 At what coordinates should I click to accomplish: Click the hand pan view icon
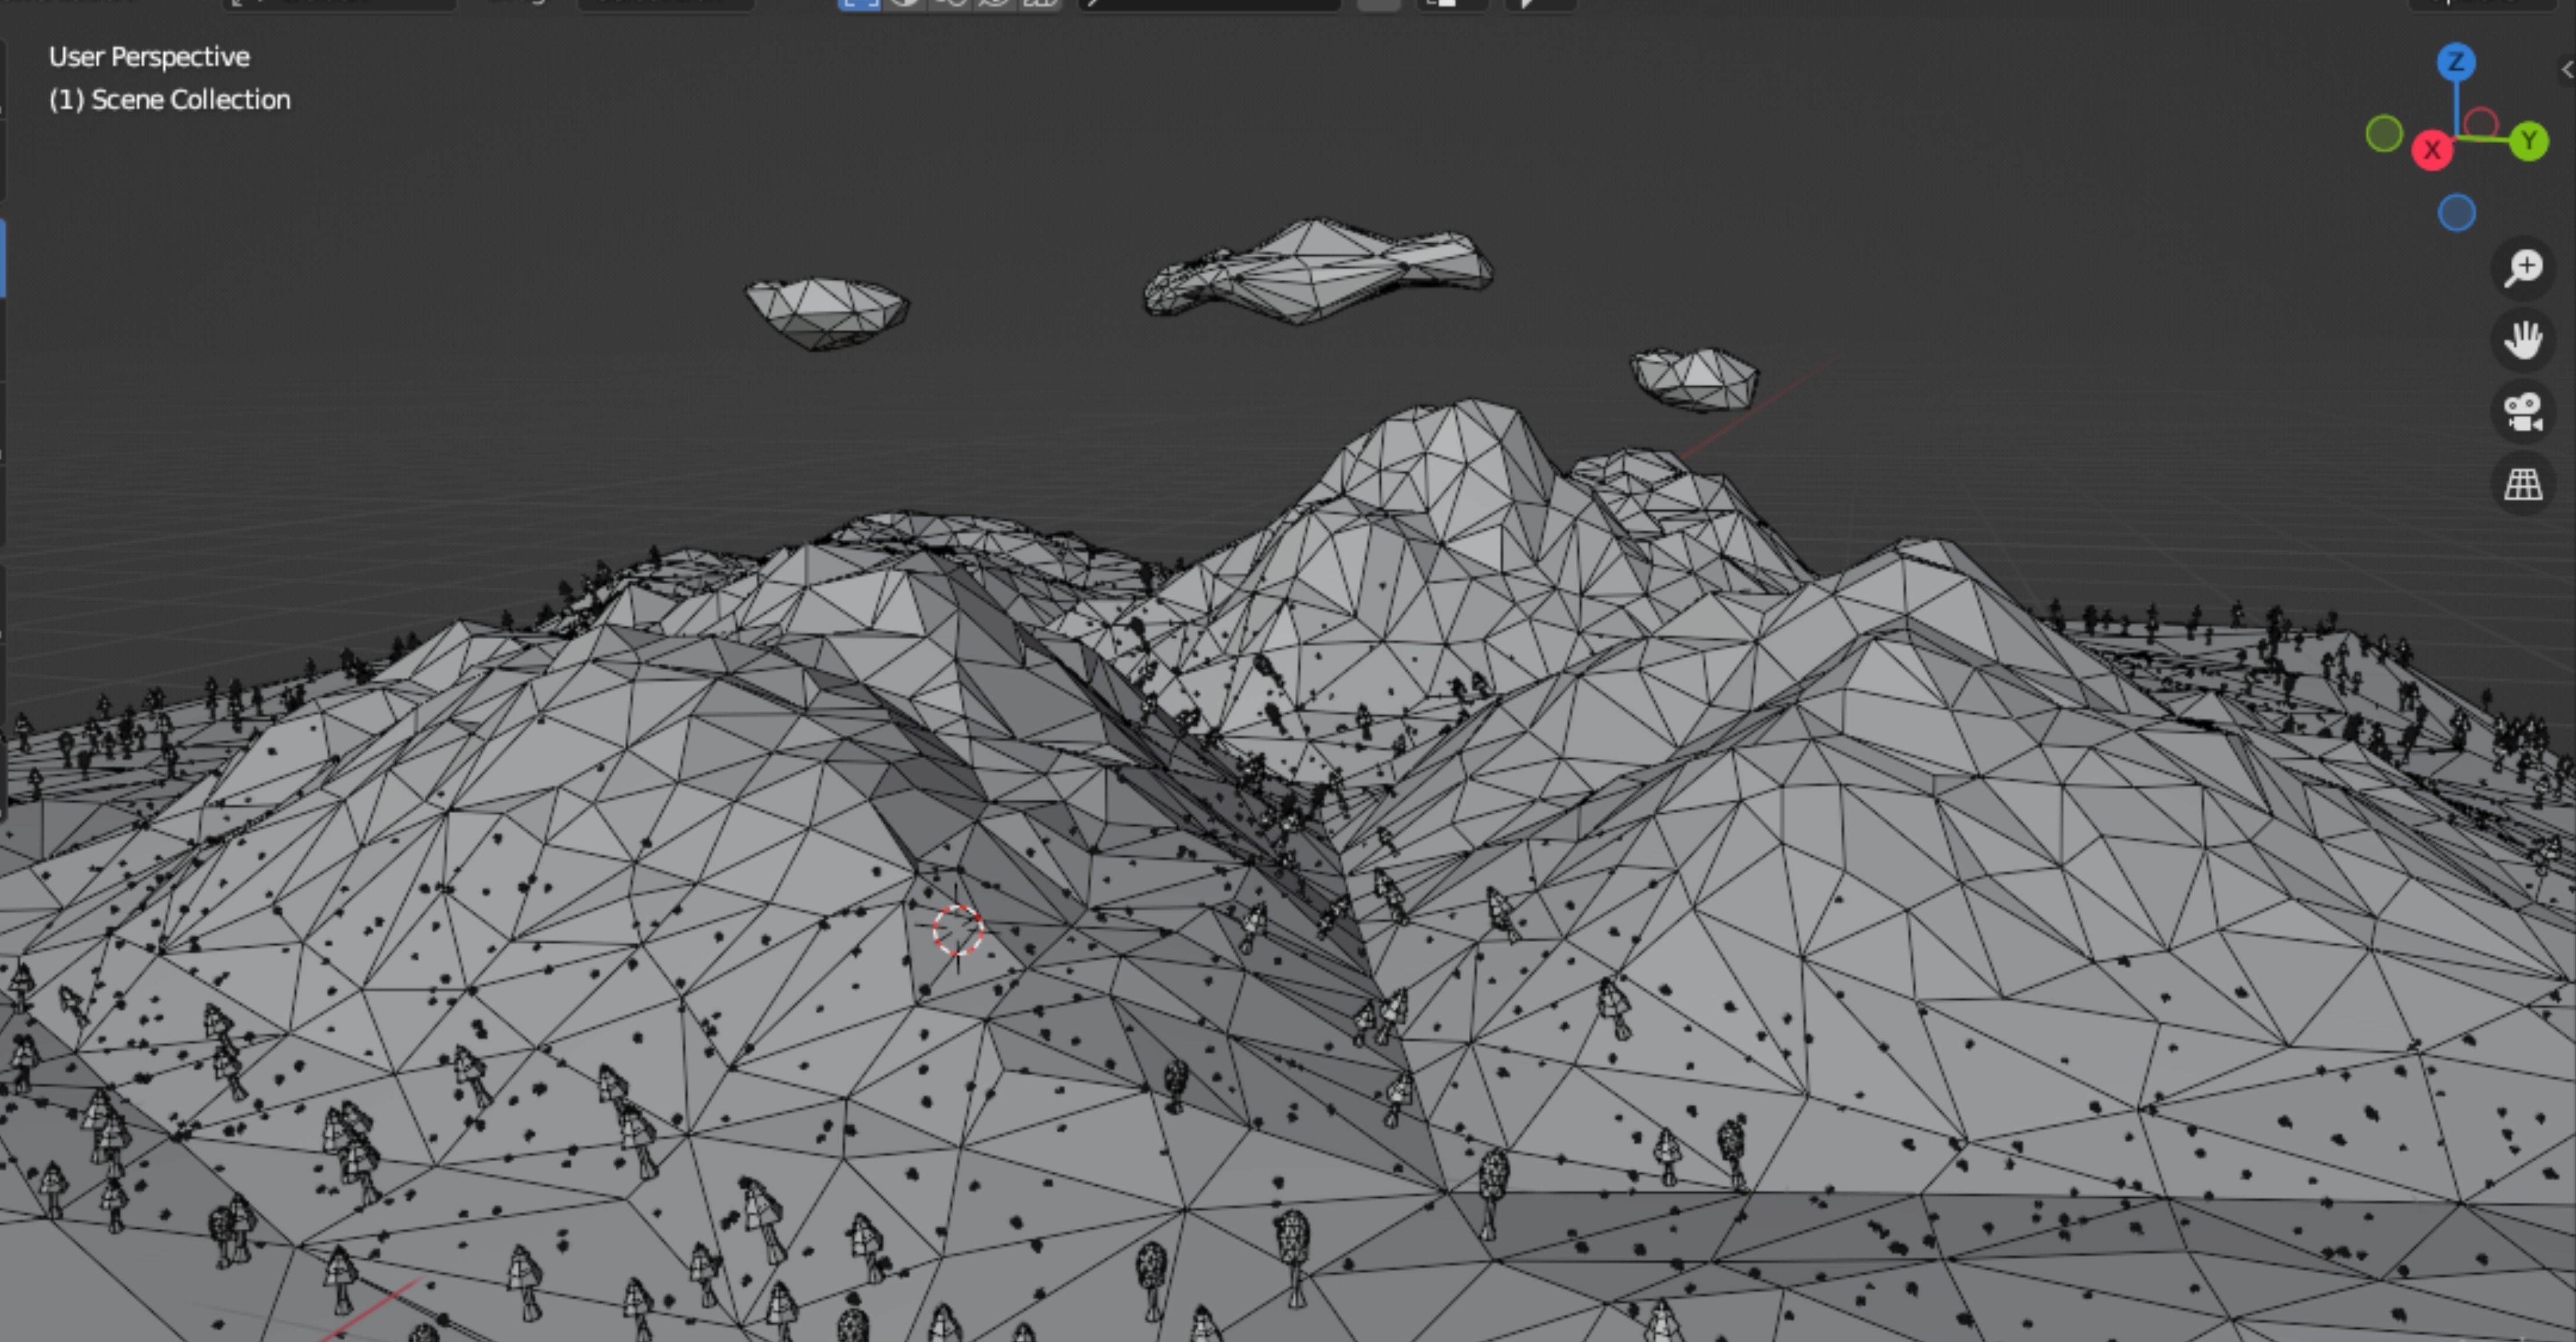click(x=2524, y=340)
